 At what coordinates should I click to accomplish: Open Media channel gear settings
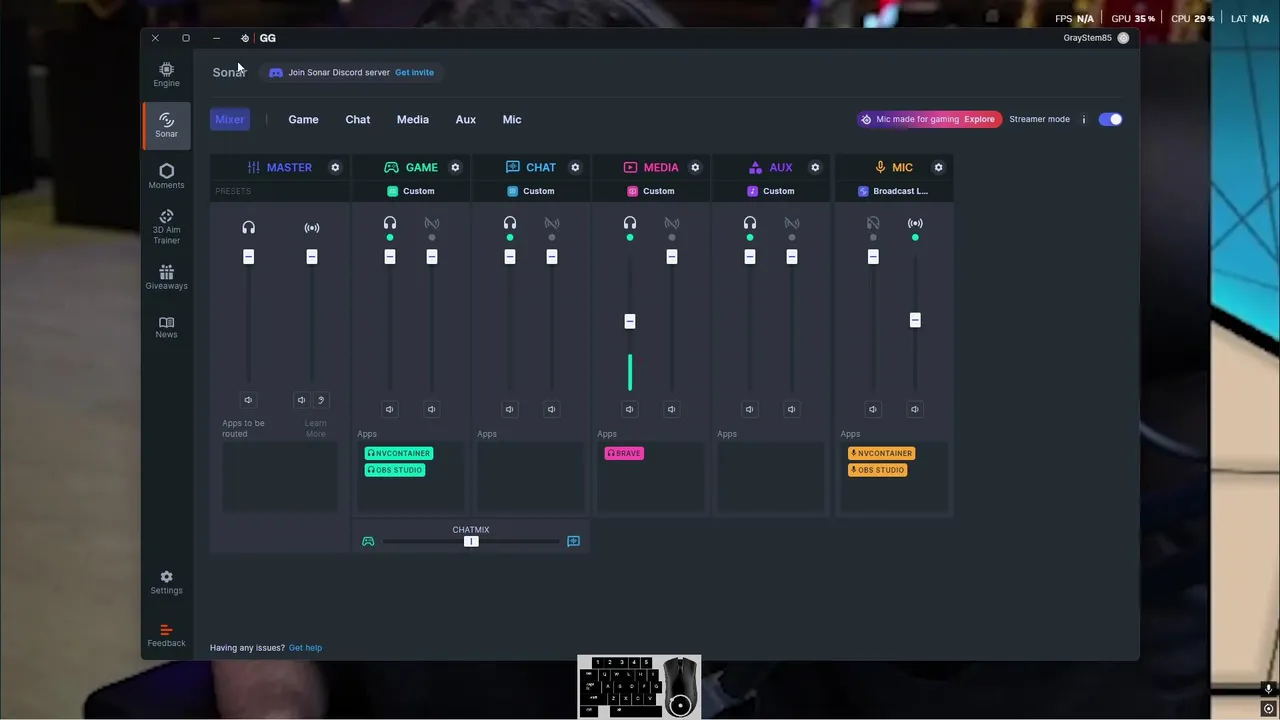pyautogui.click(x=695, y=167)
